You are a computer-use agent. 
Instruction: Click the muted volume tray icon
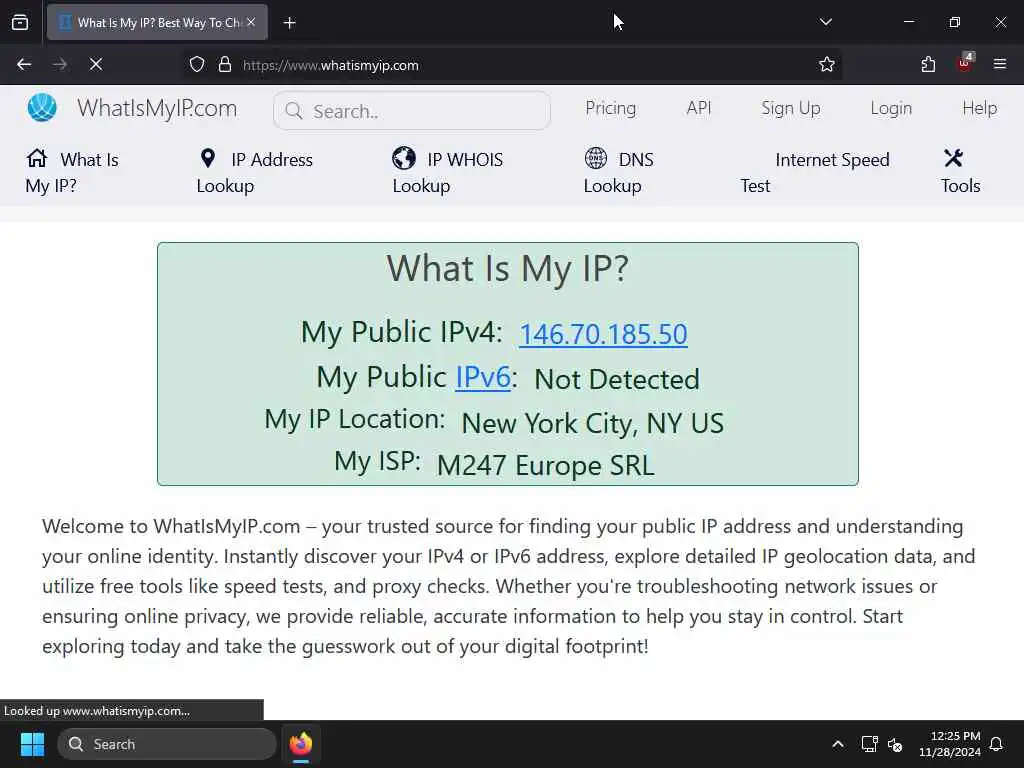tap(895, 744)
